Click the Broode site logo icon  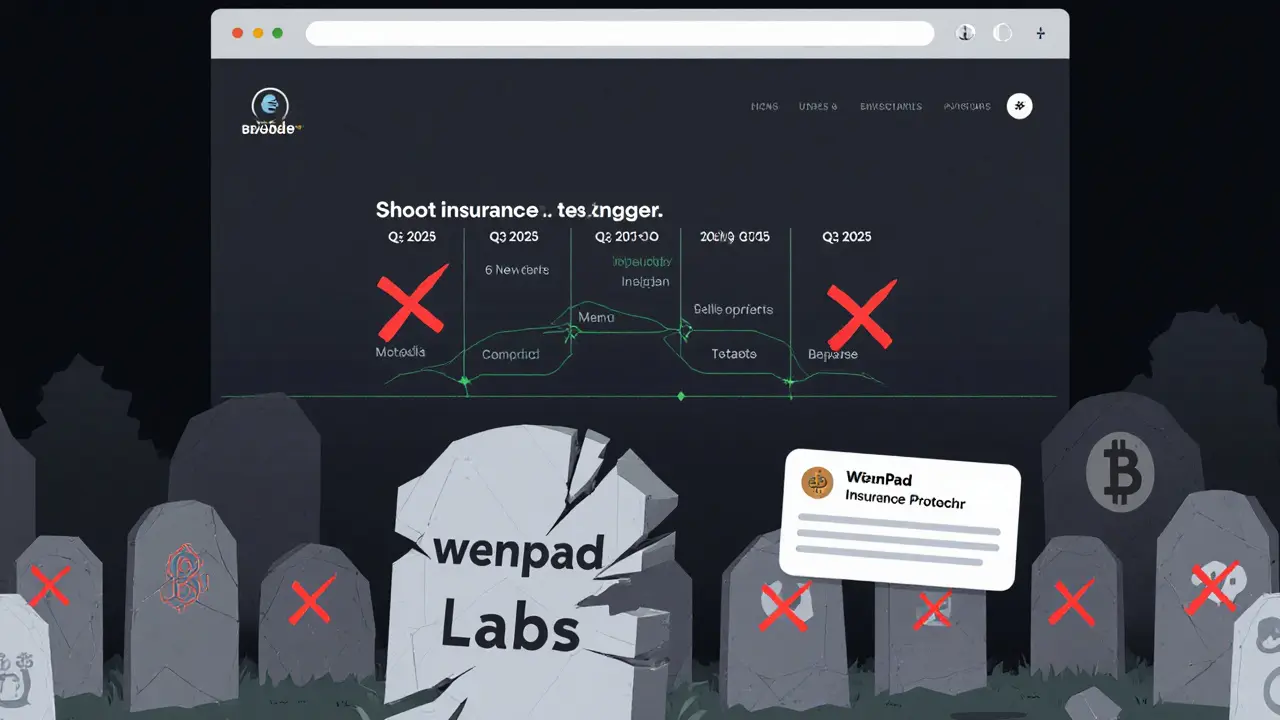[x=270, y=105]
